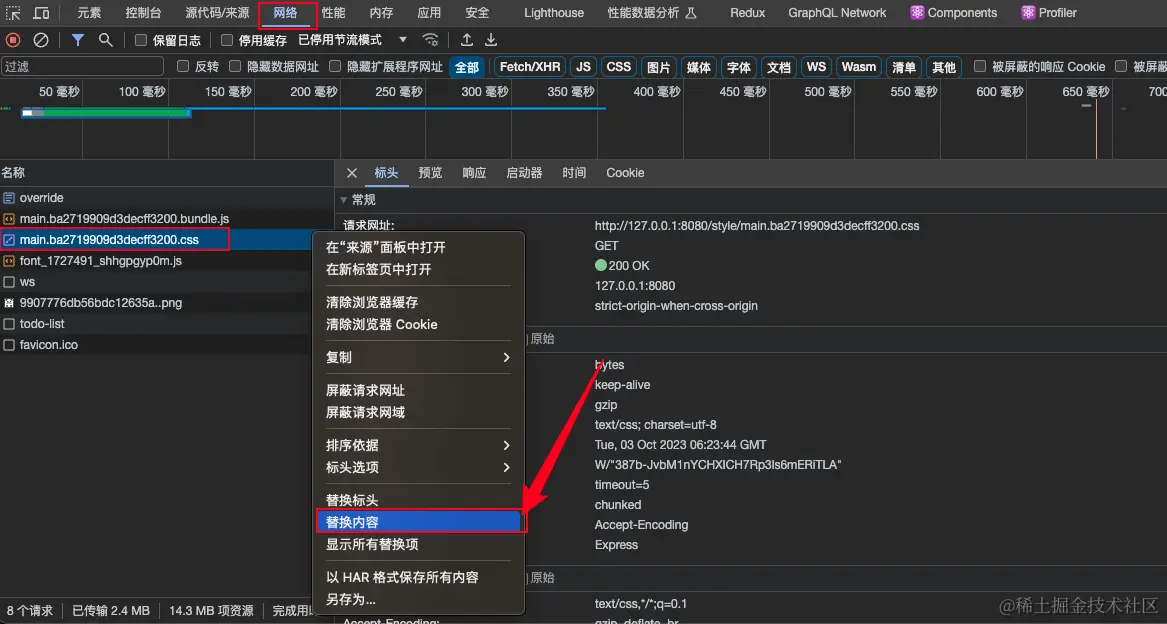Clear the network log
This screenshot has width=1167, height=624.
(x=41, y=39)
